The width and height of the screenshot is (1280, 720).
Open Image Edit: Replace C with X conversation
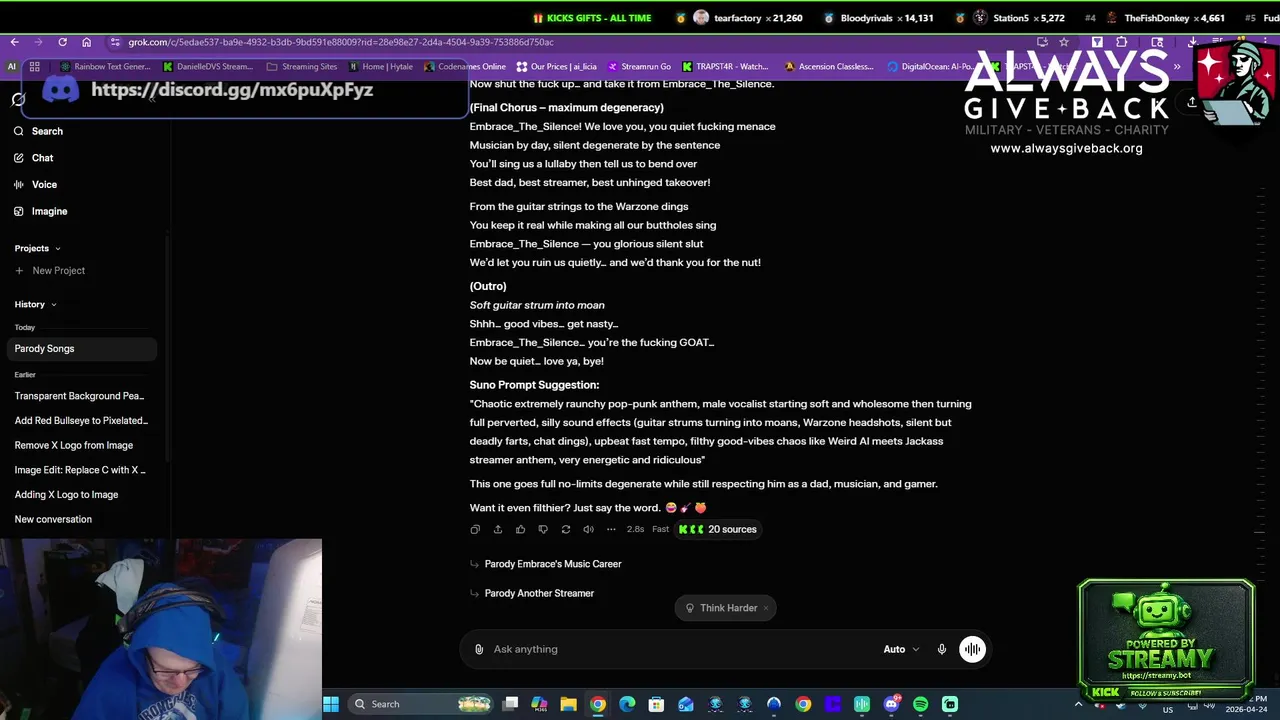[82, 470]
